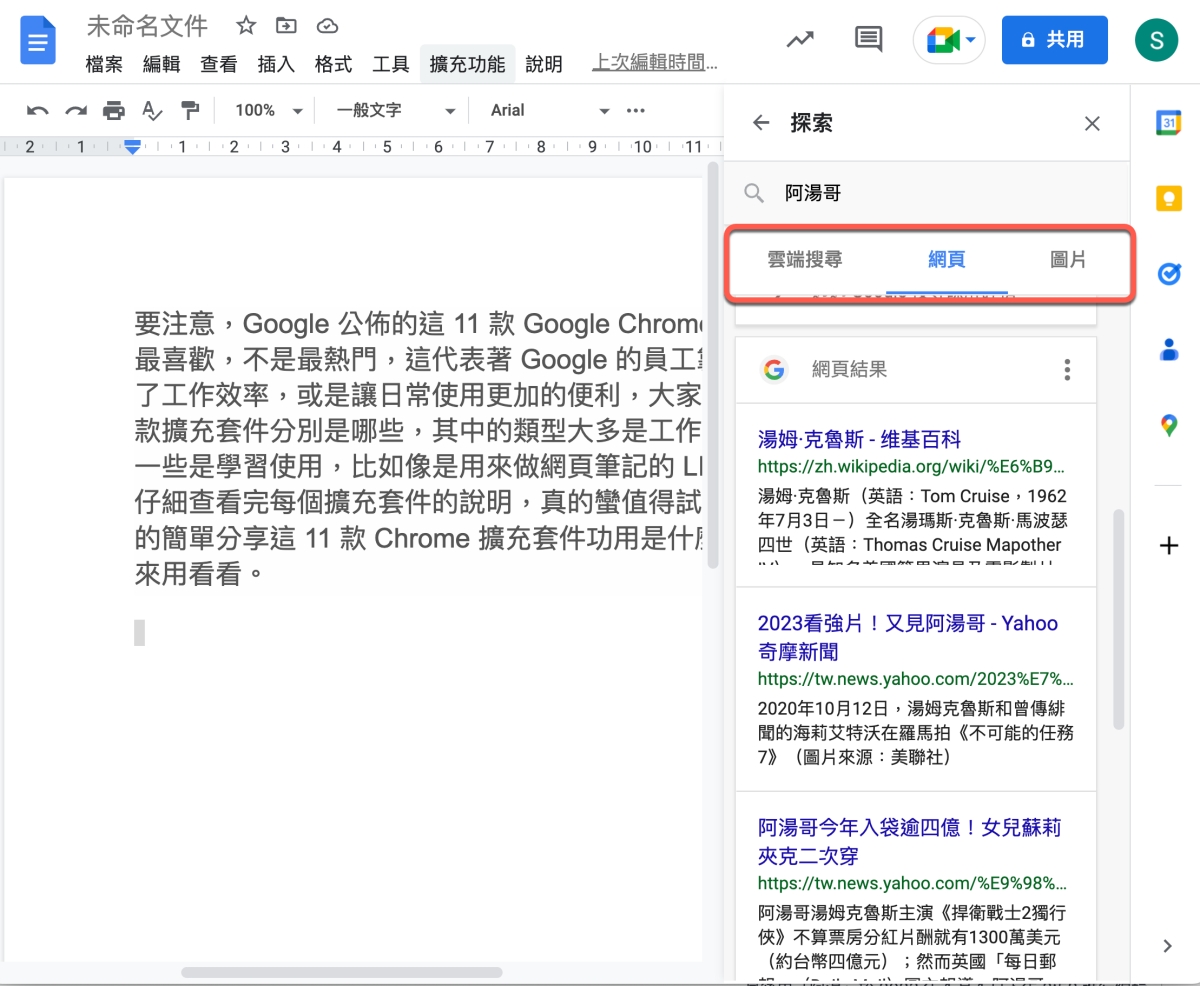This screenshot has height=986, width=1200.
Task: Open the 湯姆·克魯斯 - 维基百科 link
Action: (x=859, y=439)
